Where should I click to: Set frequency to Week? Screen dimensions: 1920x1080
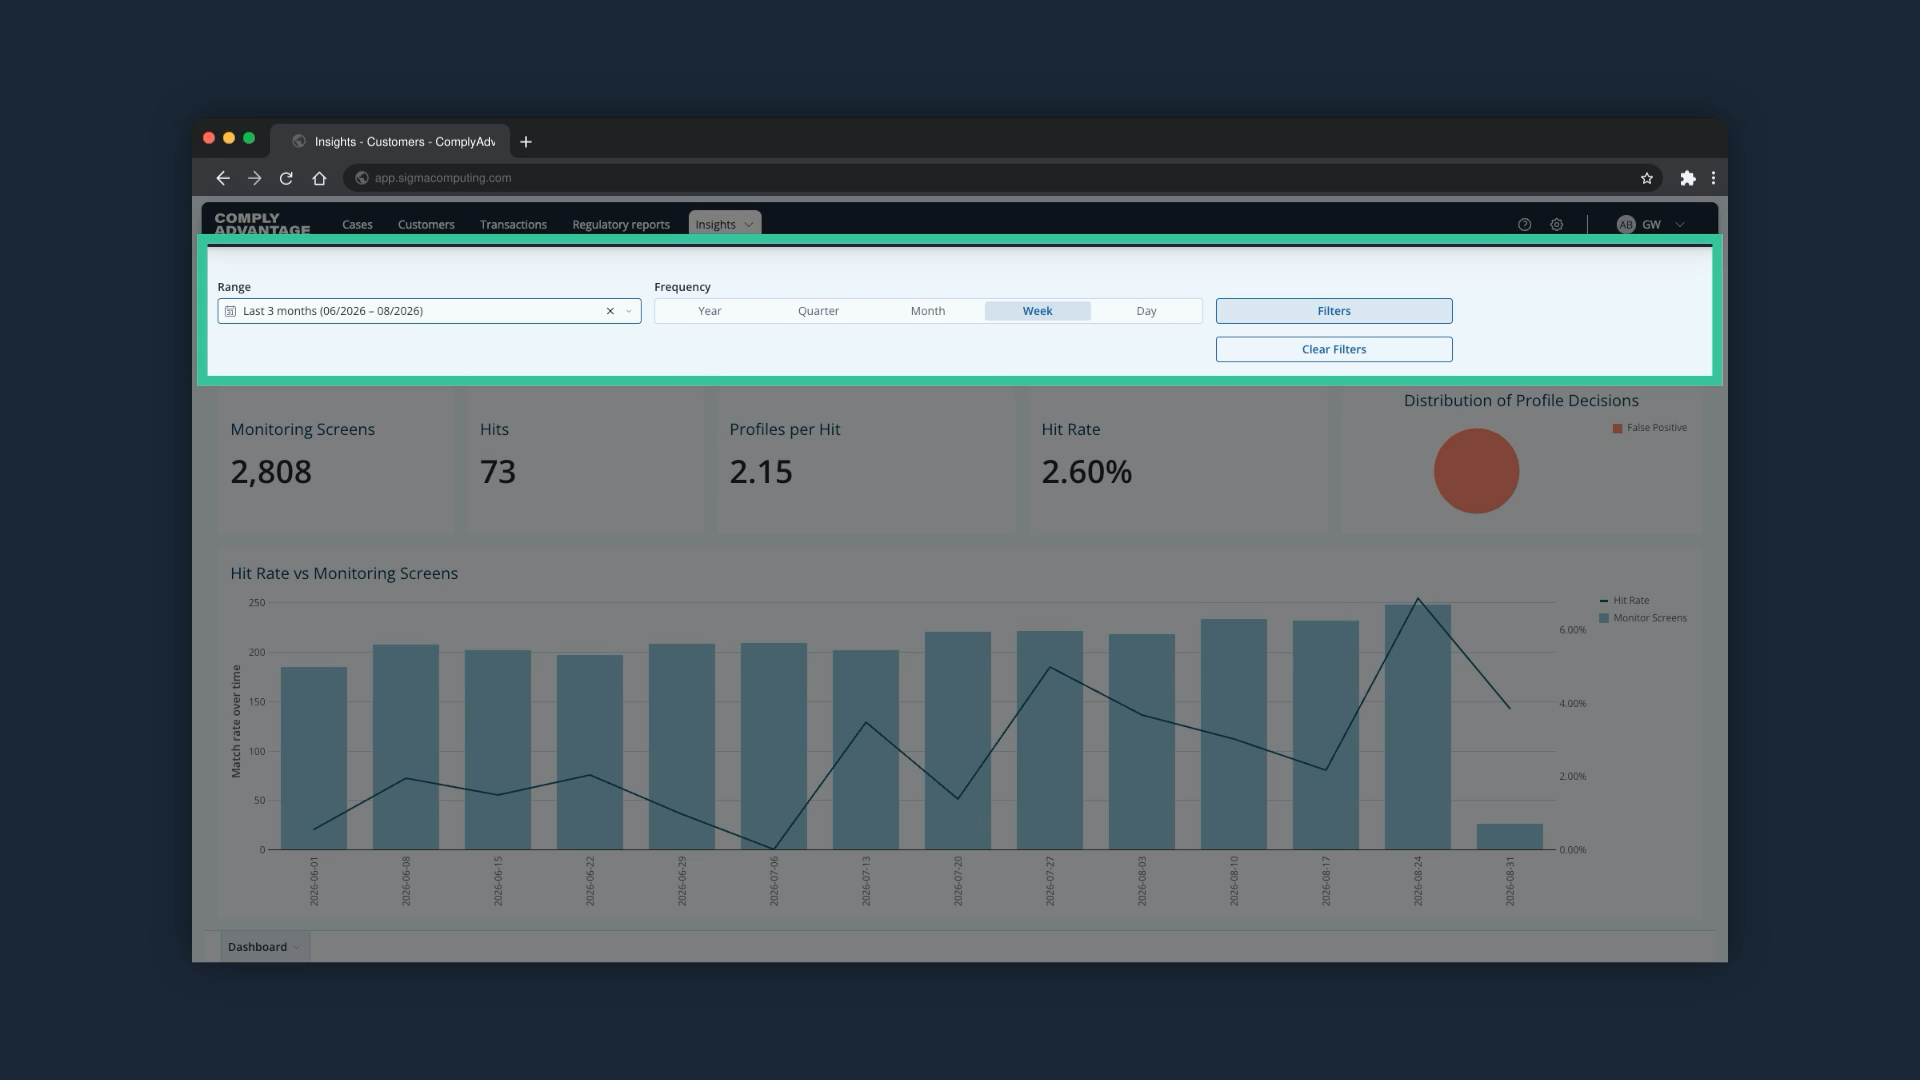pyautogui.click(x=1037, y=311)
